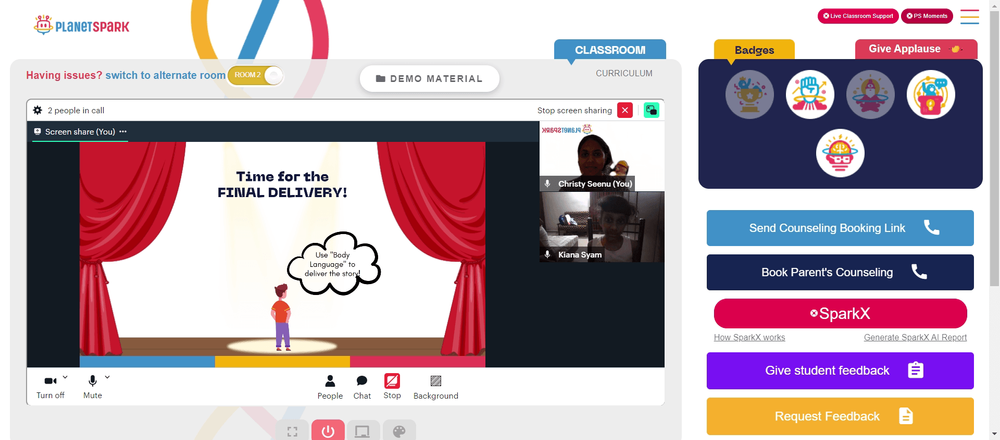
Task: Open Generate SparkX AI Report link
Action: click(915, 337)
